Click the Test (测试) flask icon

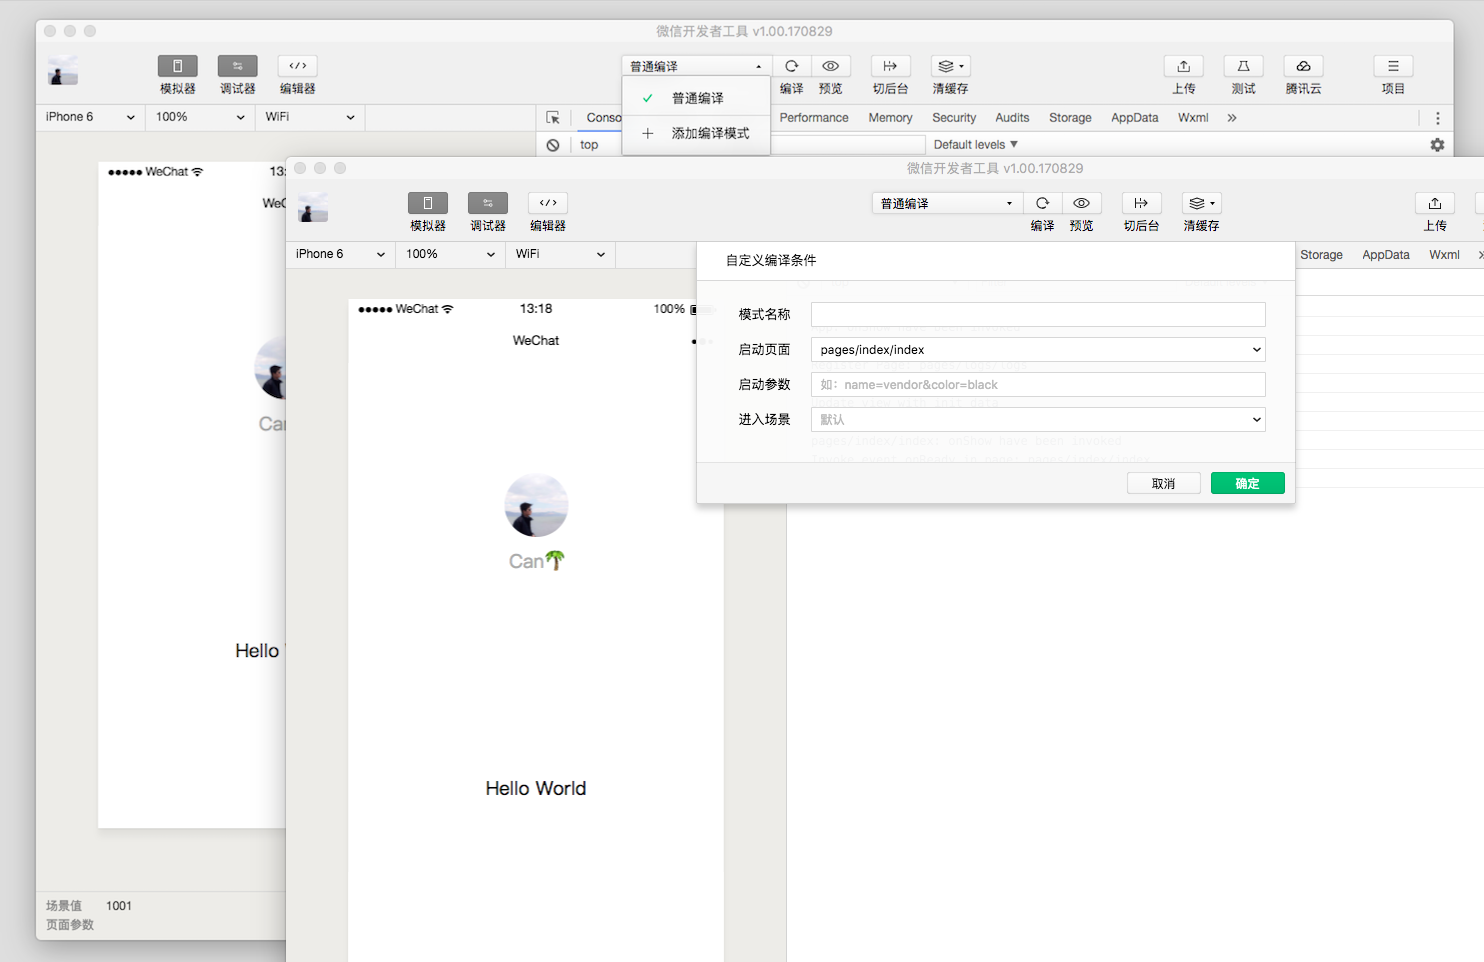(x=1243, y=66)
